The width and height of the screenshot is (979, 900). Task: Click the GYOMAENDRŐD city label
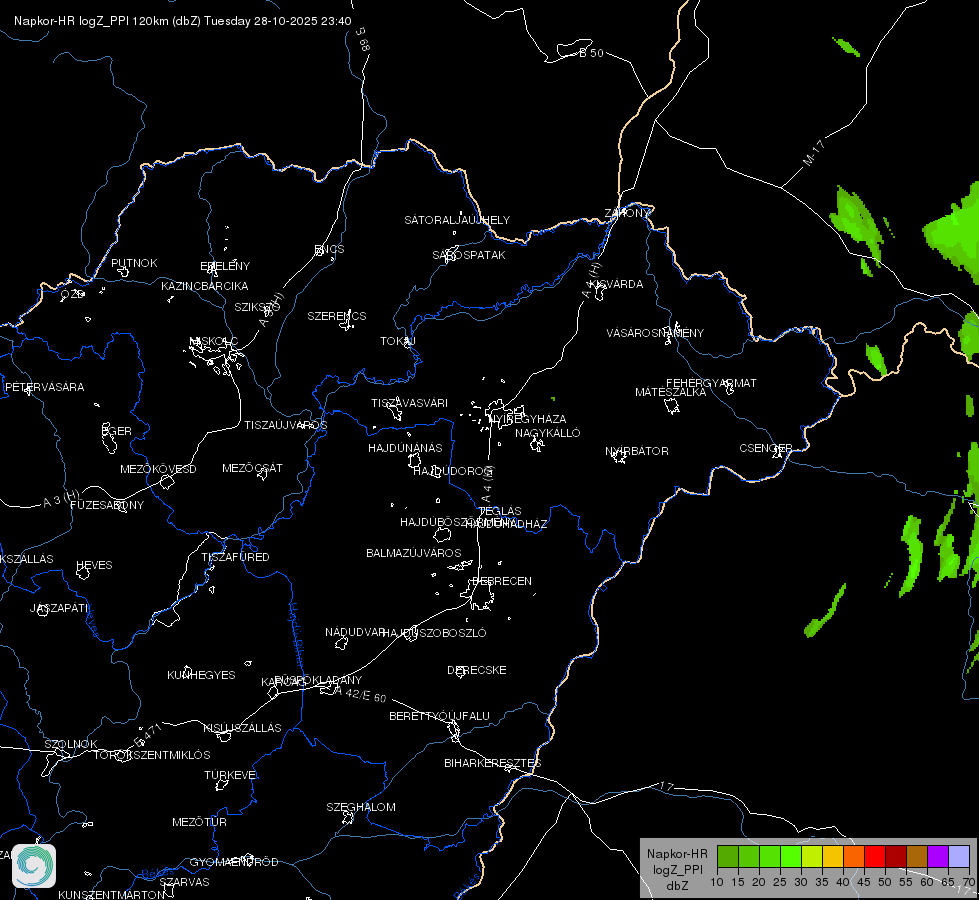[234, 862]
